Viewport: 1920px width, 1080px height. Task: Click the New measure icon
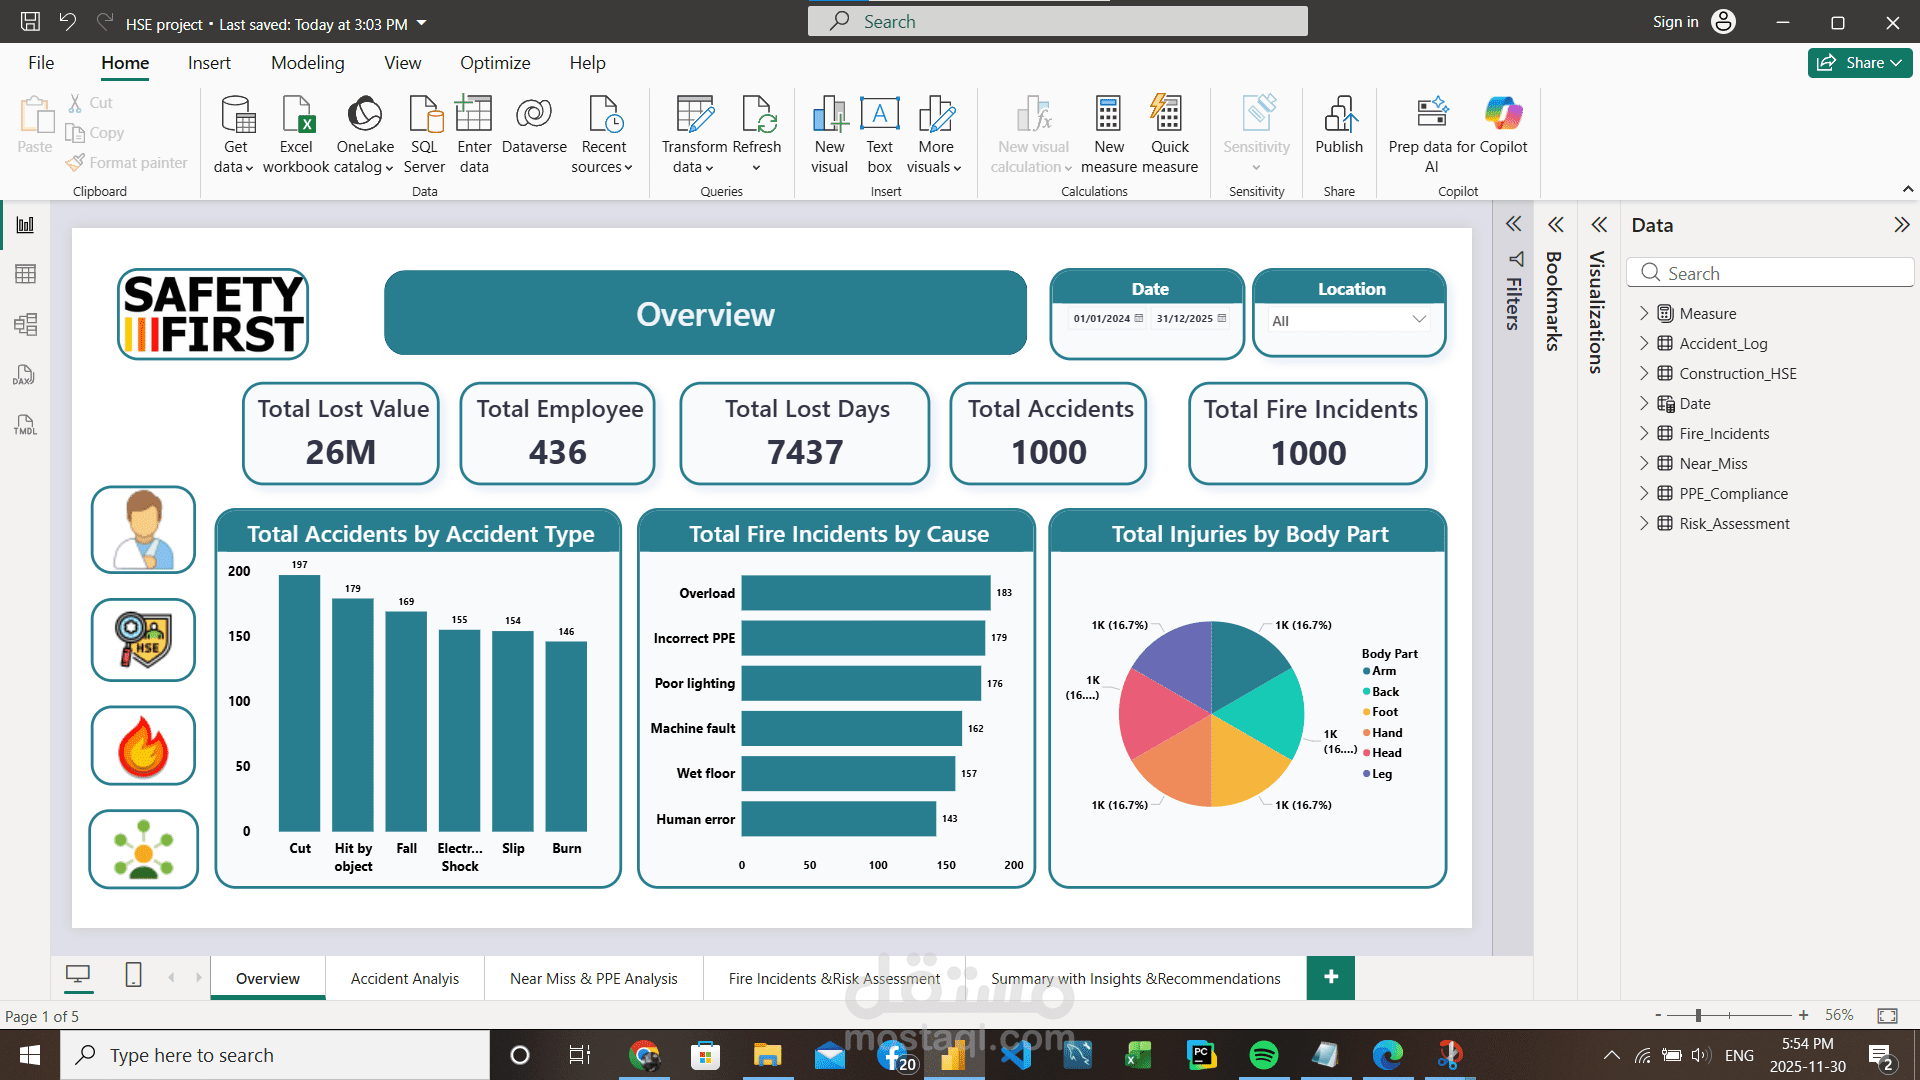(1108, 130)
